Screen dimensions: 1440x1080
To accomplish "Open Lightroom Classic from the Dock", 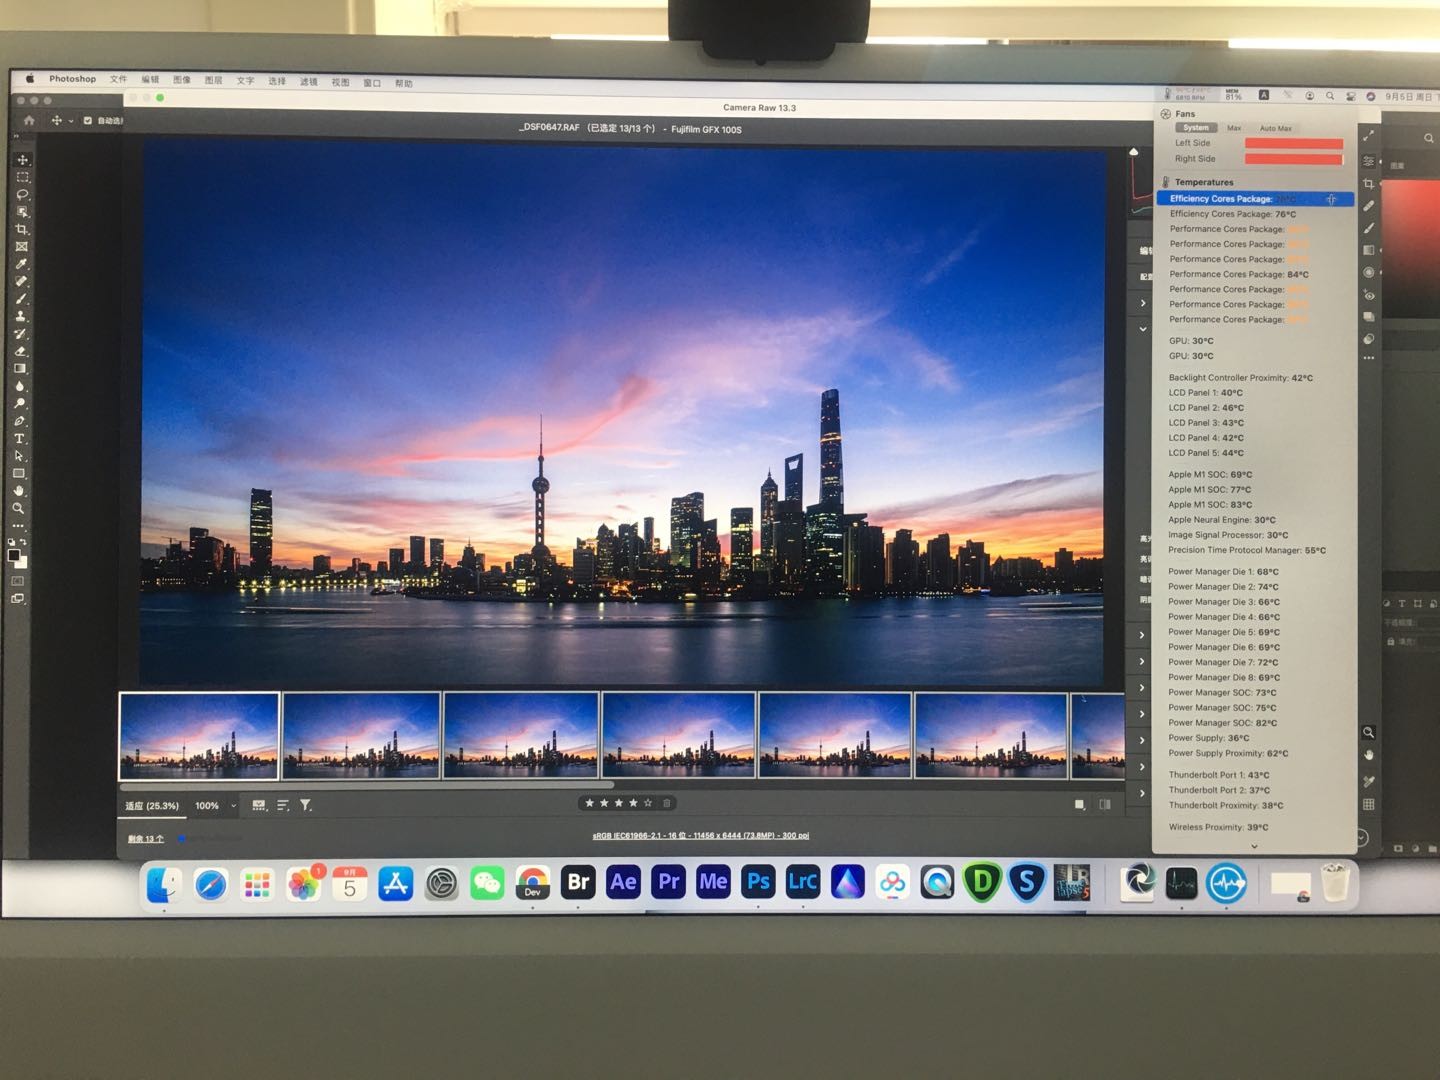I will (802, 882).
